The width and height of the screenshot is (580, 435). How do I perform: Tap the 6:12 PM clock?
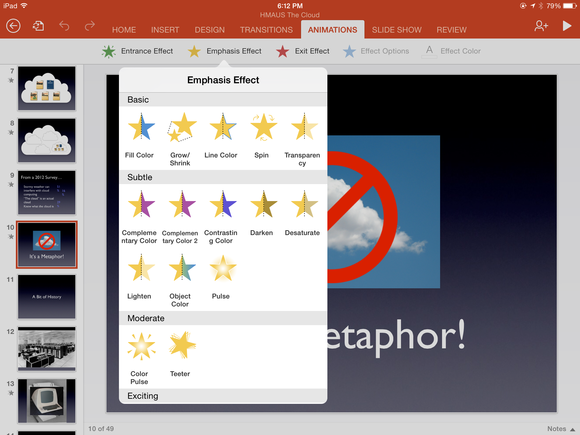coord(290,6)
